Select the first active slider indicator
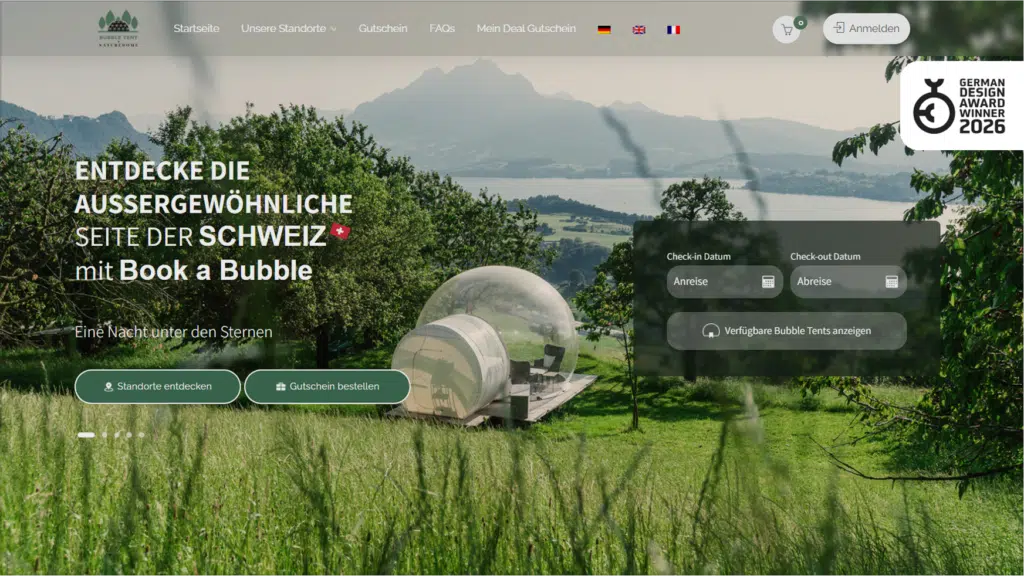This screenshot has width=1024, height=576. [x=86, y=435]
